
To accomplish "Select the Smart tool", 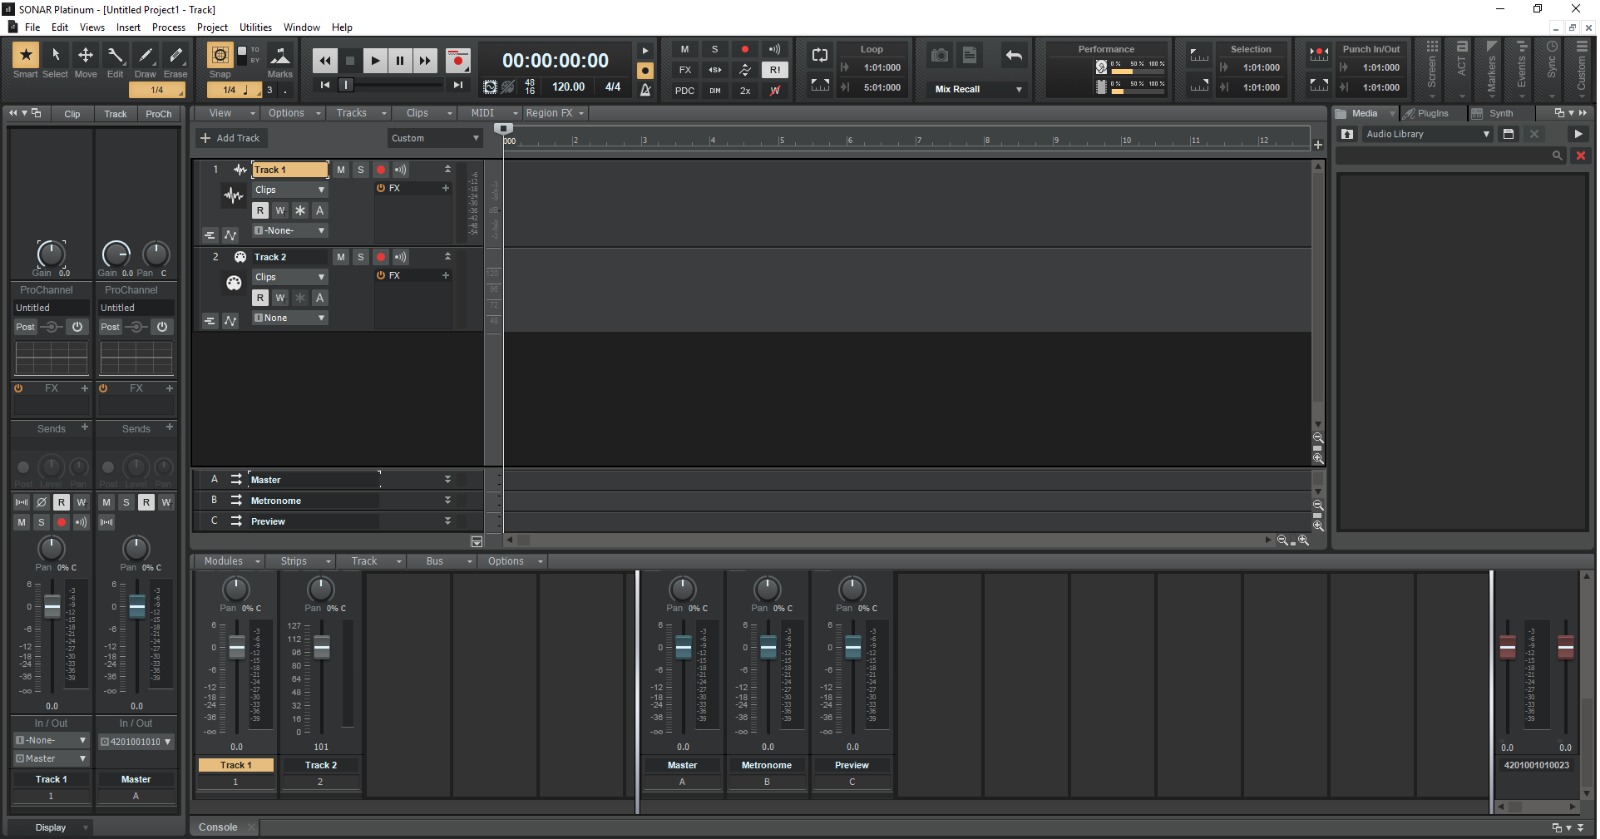I will point(25,56).
